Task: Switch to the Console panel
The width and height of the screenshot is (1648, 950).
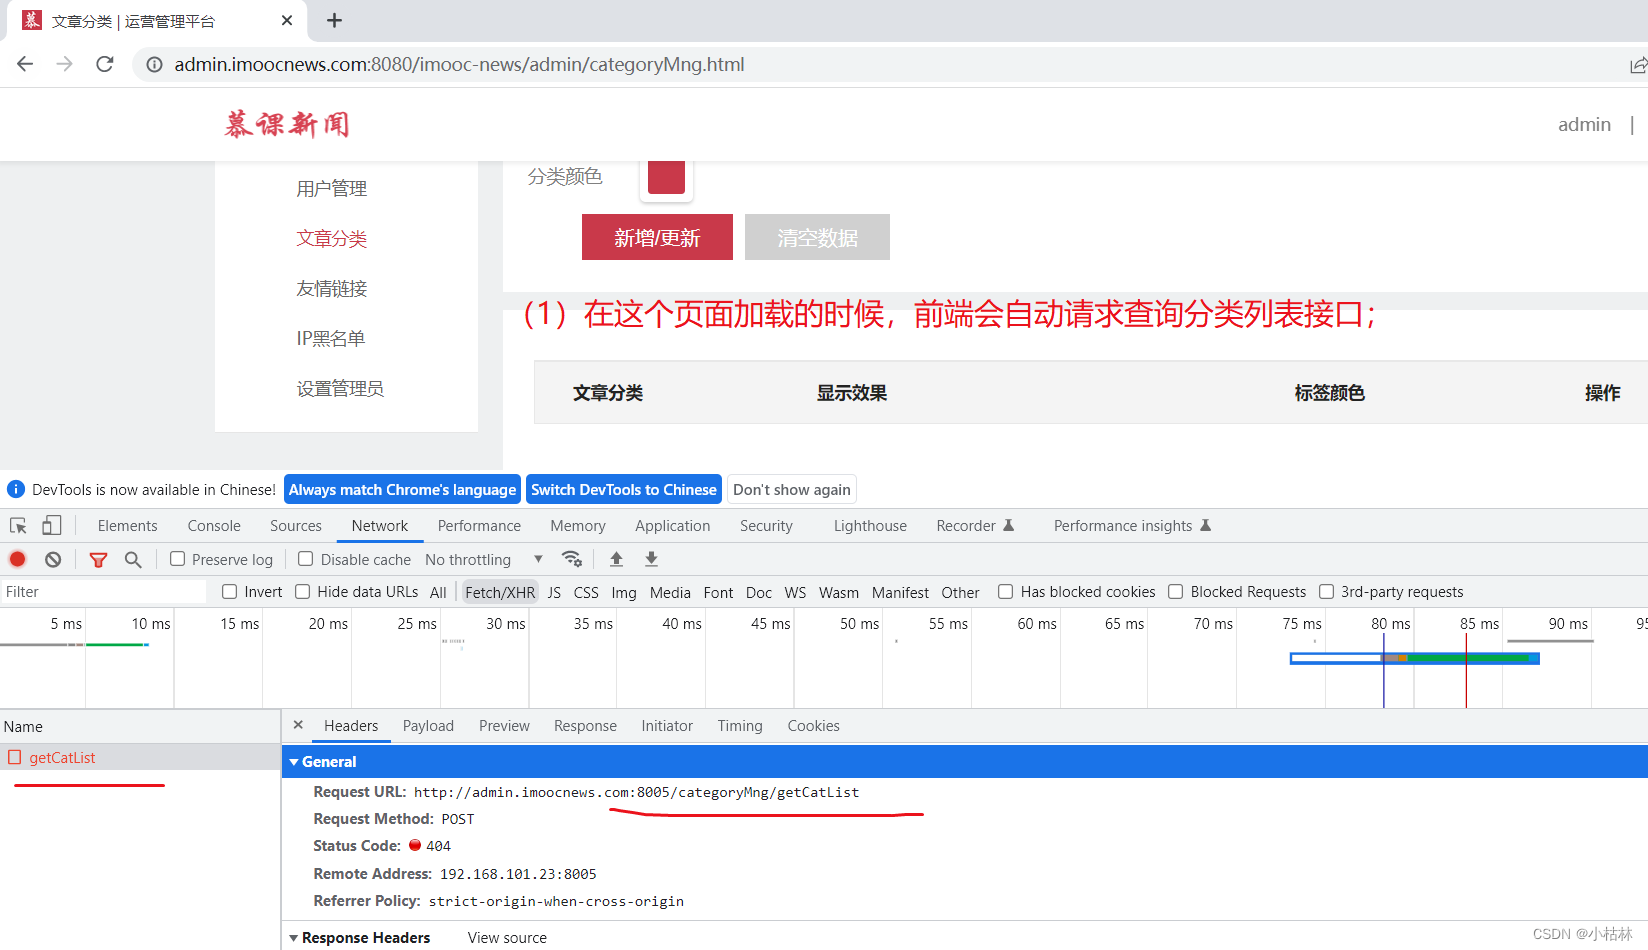Action: click(213, 525)
